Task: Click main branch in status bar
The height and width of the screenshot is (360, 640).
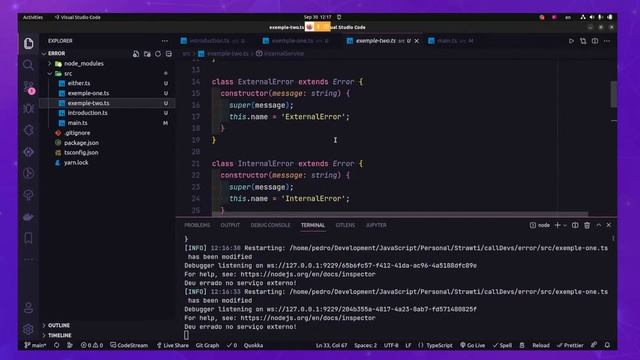Action: pos(35,345)
